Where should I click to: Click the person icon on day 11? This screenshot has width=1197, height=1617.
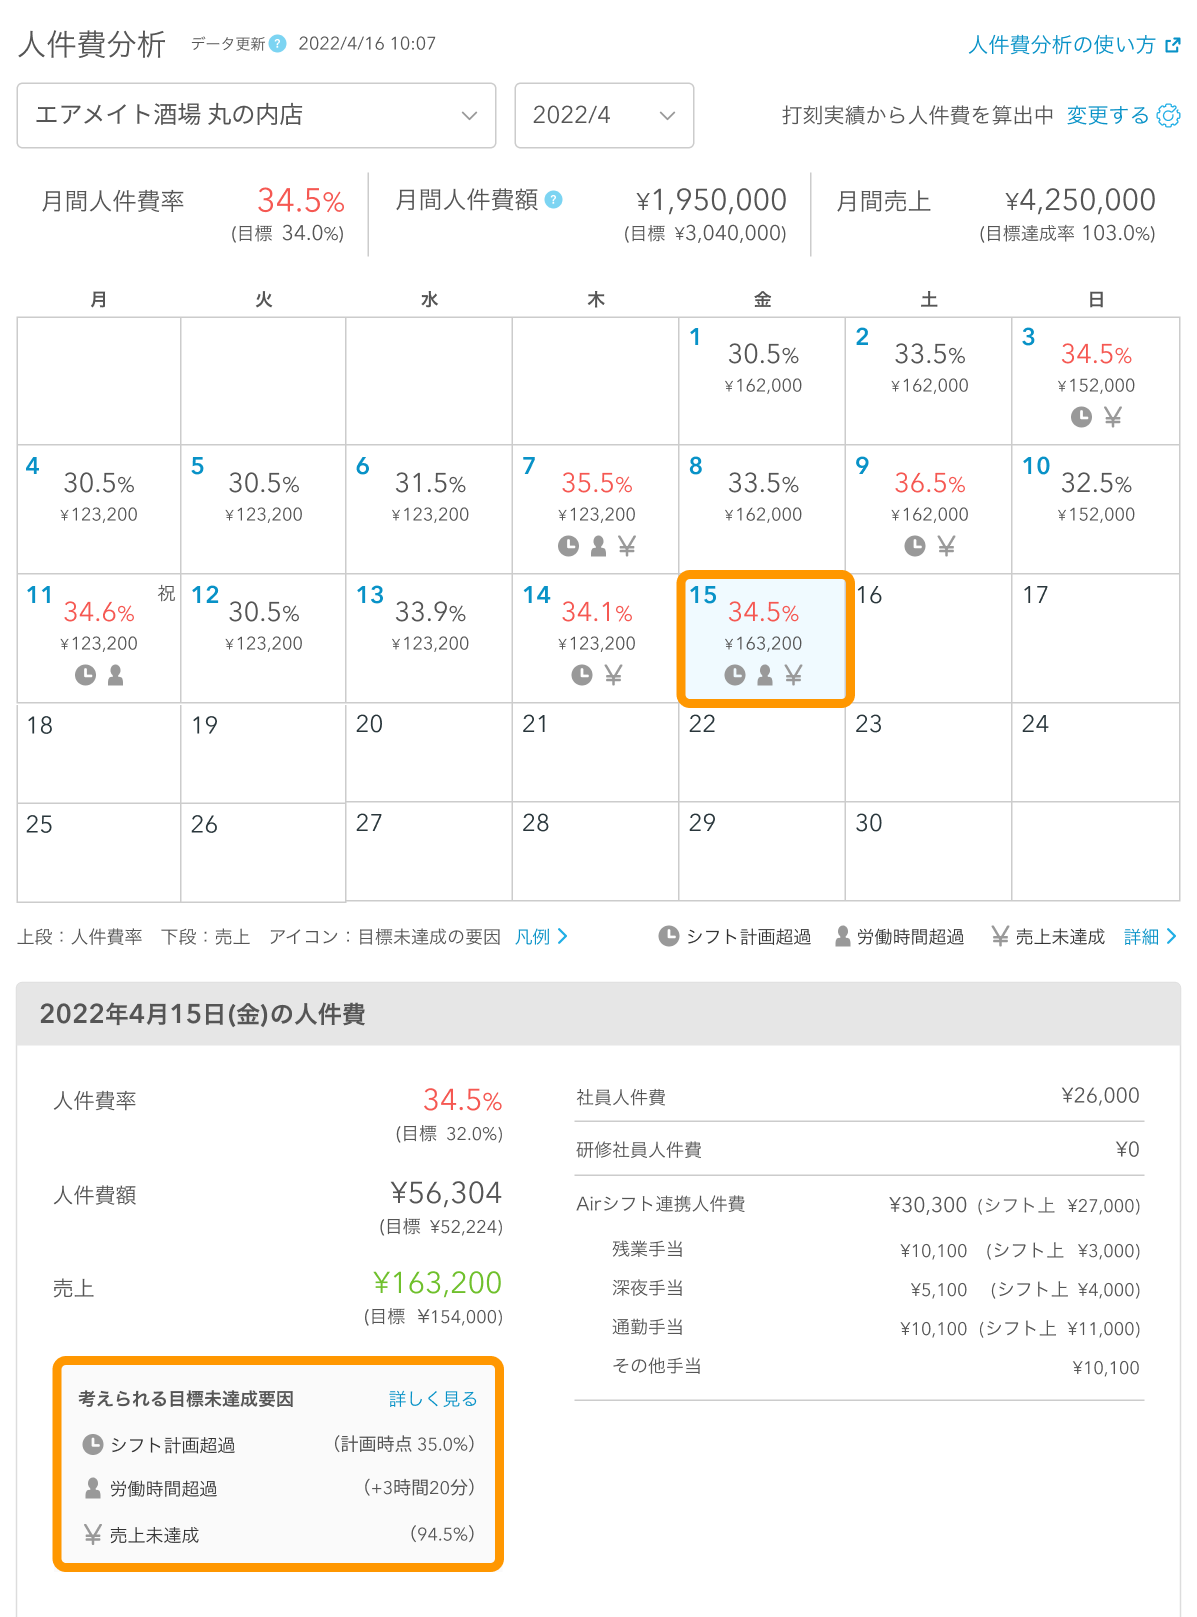[x=116, y=675]
